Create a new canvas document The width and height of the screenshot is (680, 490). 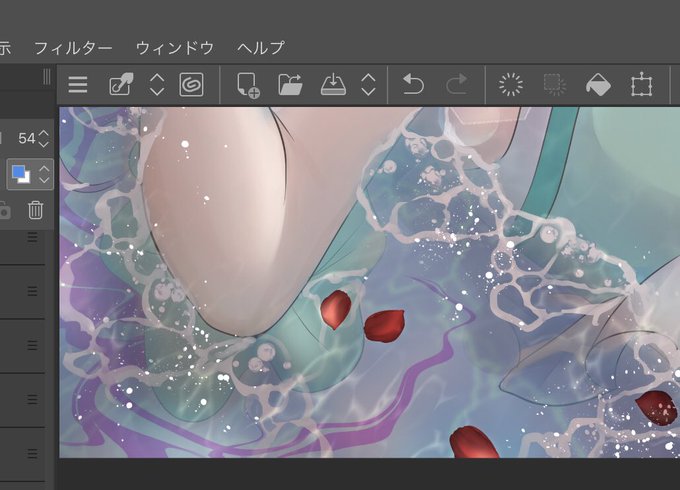click(248, 85)
